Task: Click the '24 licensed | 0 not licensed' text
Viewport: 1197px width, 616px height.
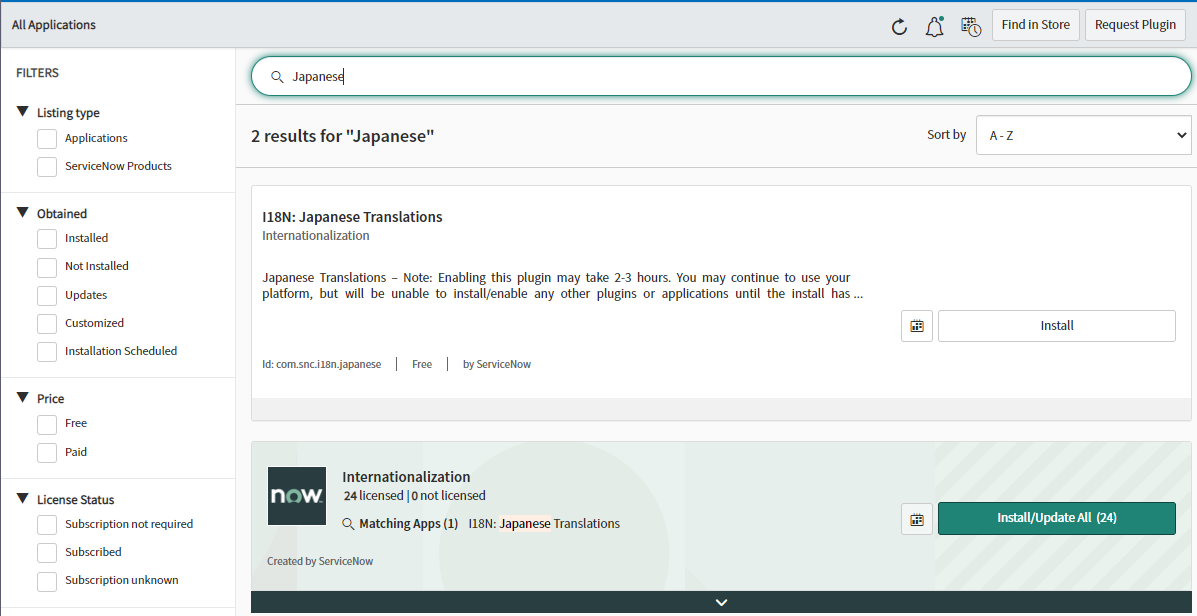Action: coord(414,496)
